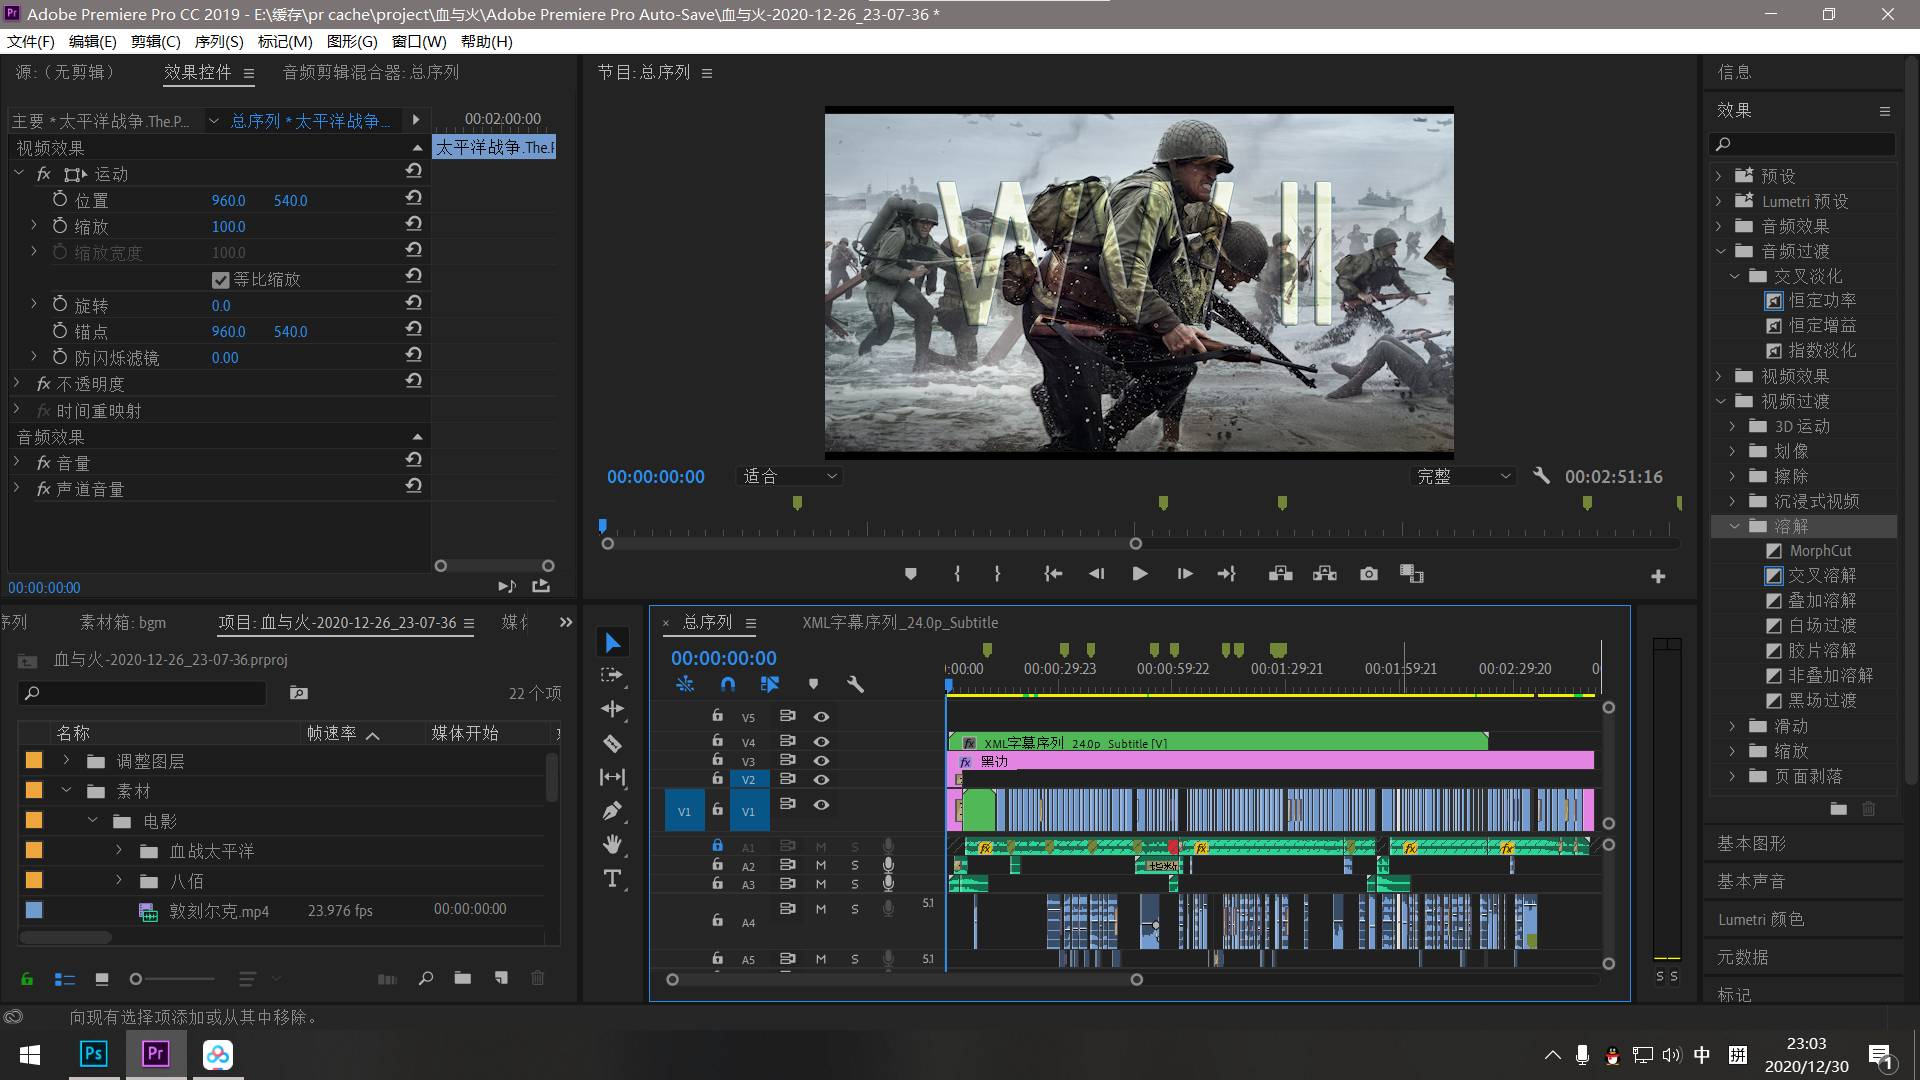The image size is (1920, 1080).
Task: Mark Out point in Program monitor
Action: click(997, 574)
